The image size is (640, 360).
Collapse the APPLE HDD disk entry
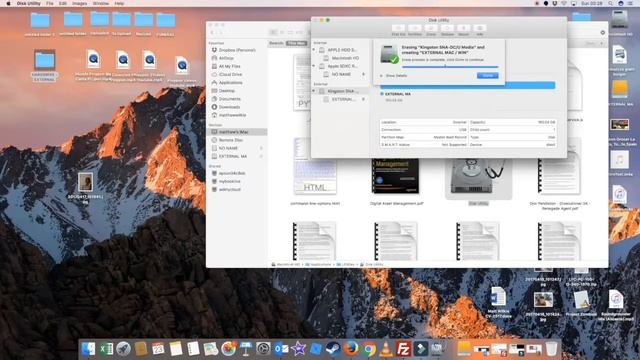click(x=314, y=50)
